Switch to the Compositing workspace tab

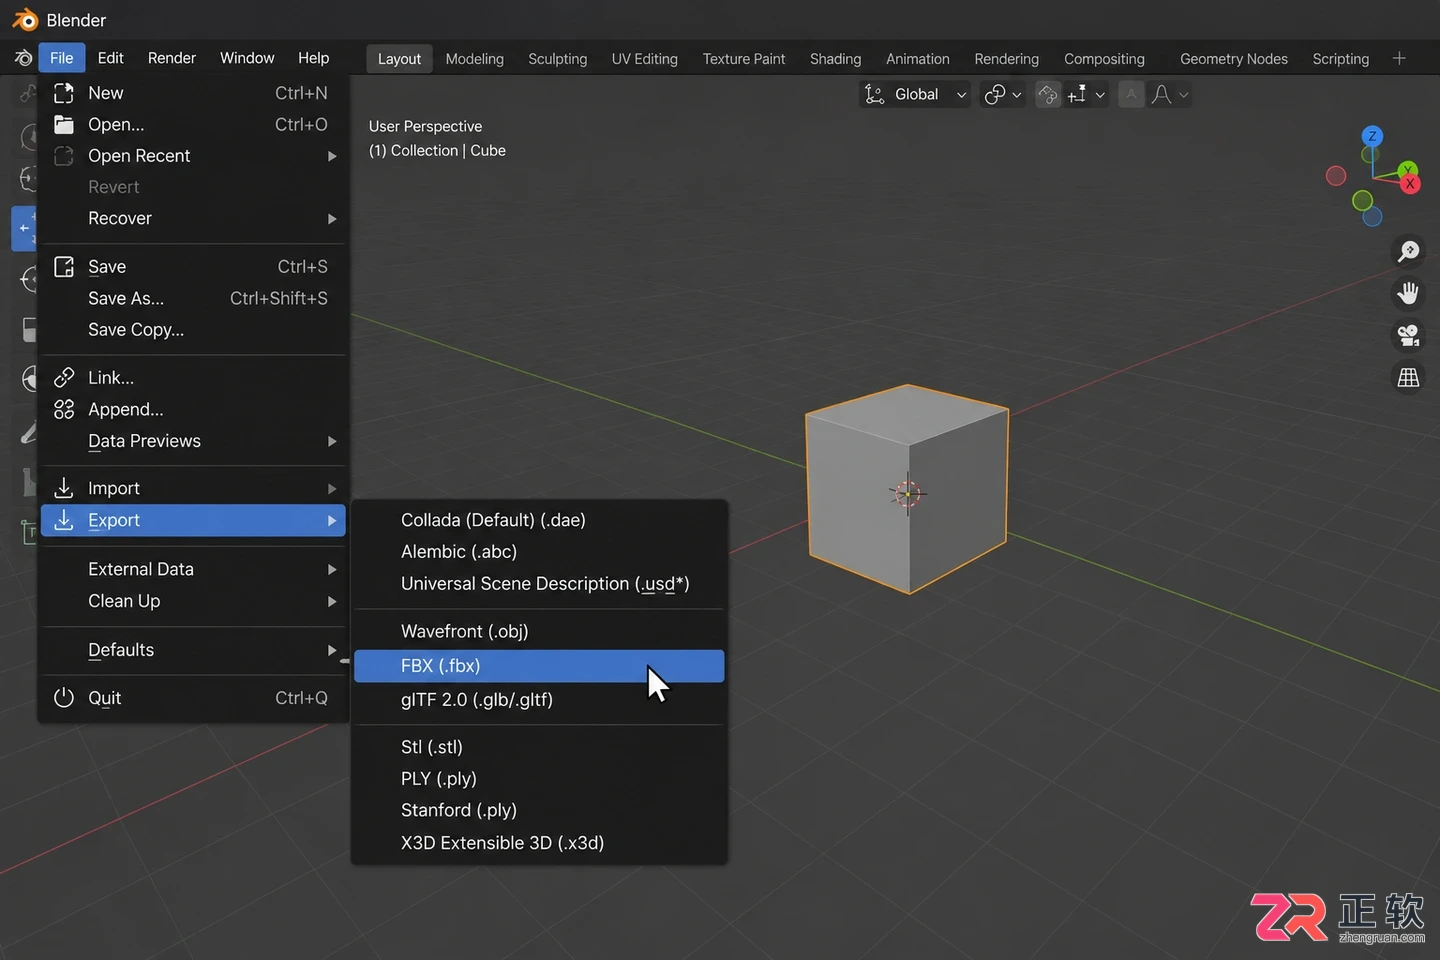[1105, 59]
